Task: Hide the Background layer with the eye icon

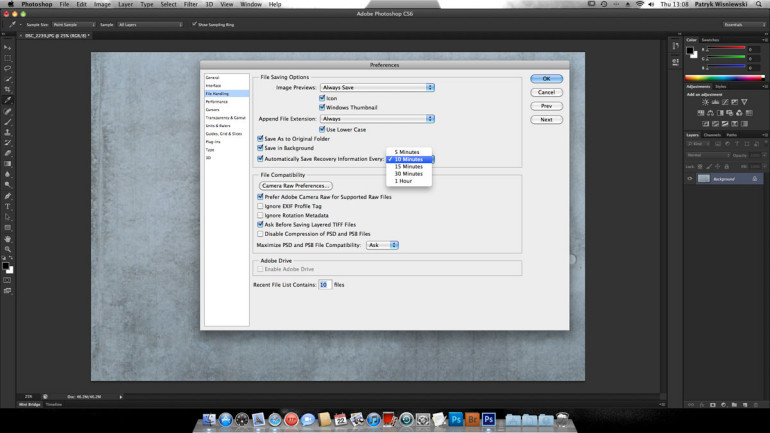Action: 689,179
